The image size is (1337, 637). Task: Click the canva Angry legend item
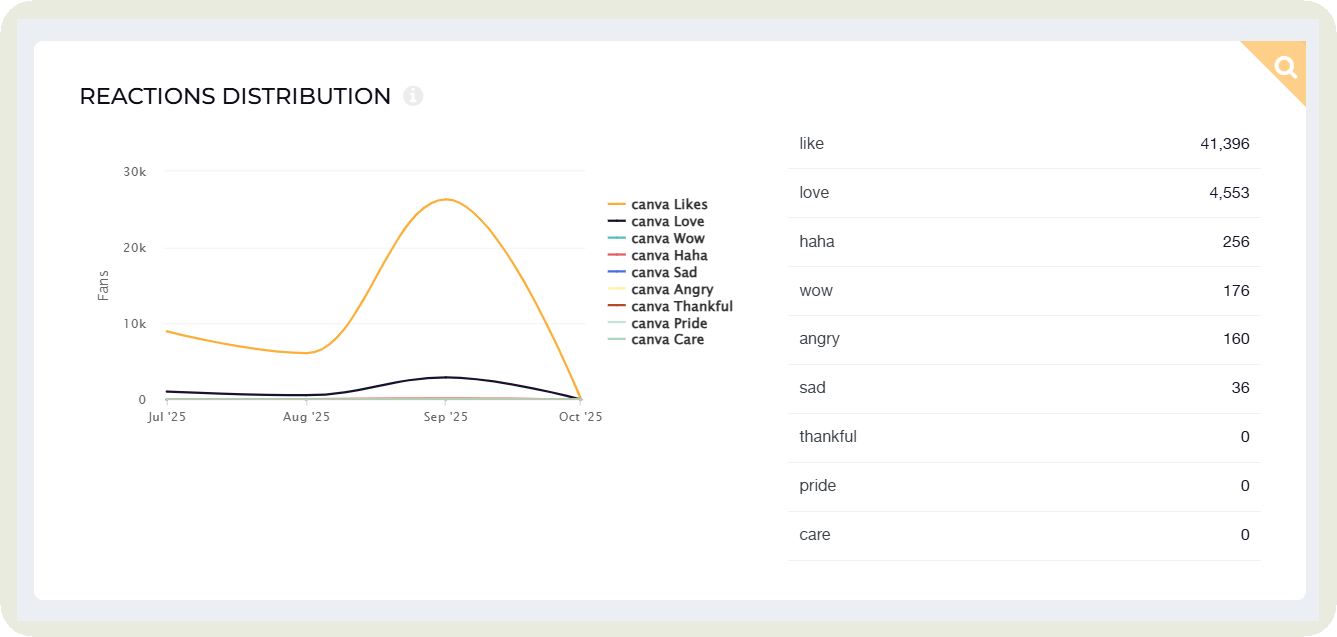pos(672,289)
